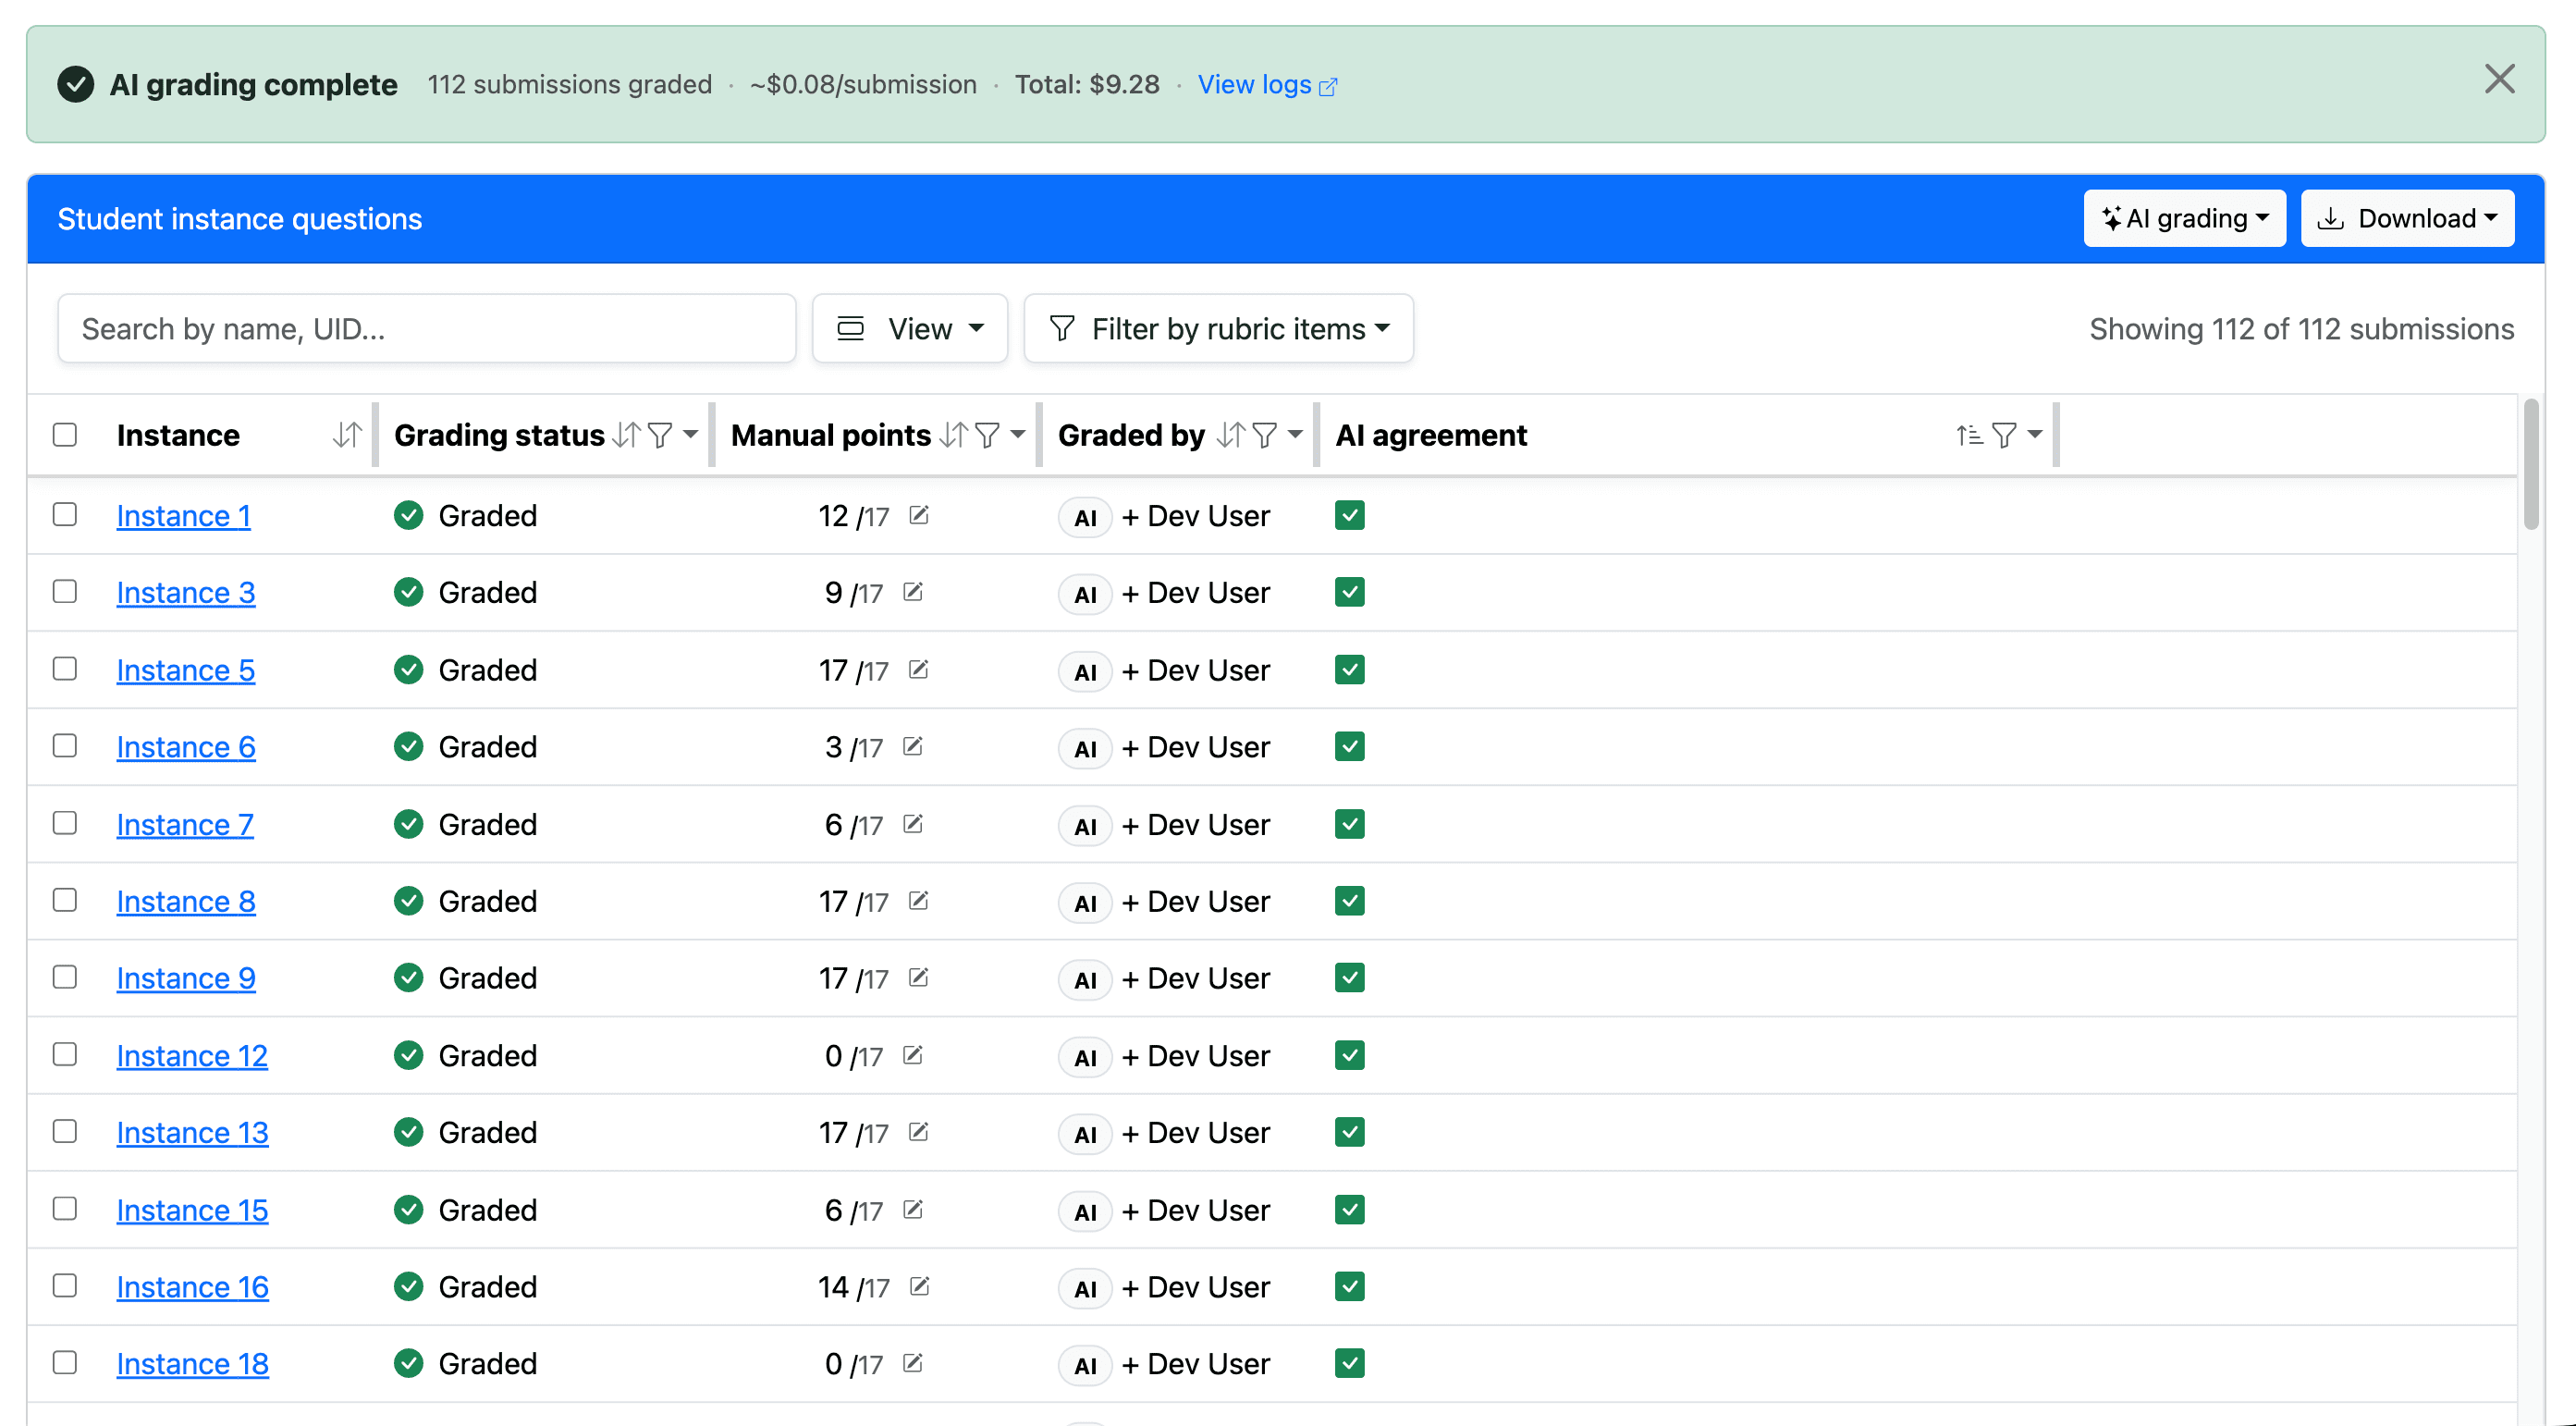The width and height of the screenshot is (2576, 1426).
Task: Filter the Manual points column
Action: click(987, 435)
